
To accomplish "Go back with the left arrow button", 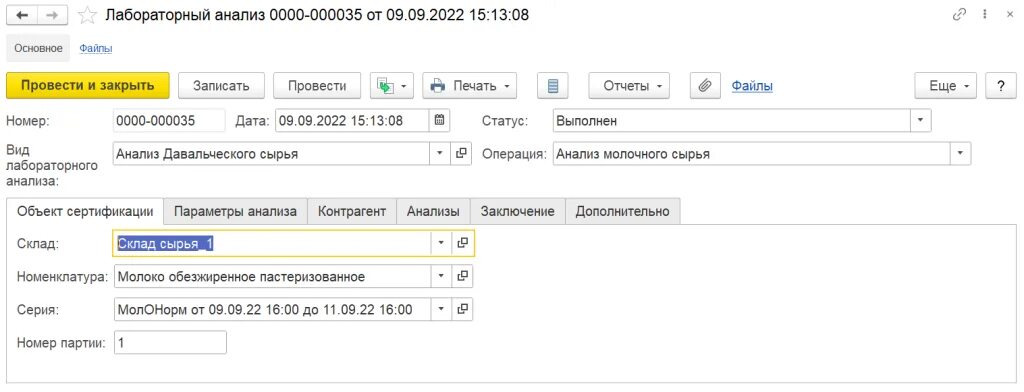I will 22,16.
